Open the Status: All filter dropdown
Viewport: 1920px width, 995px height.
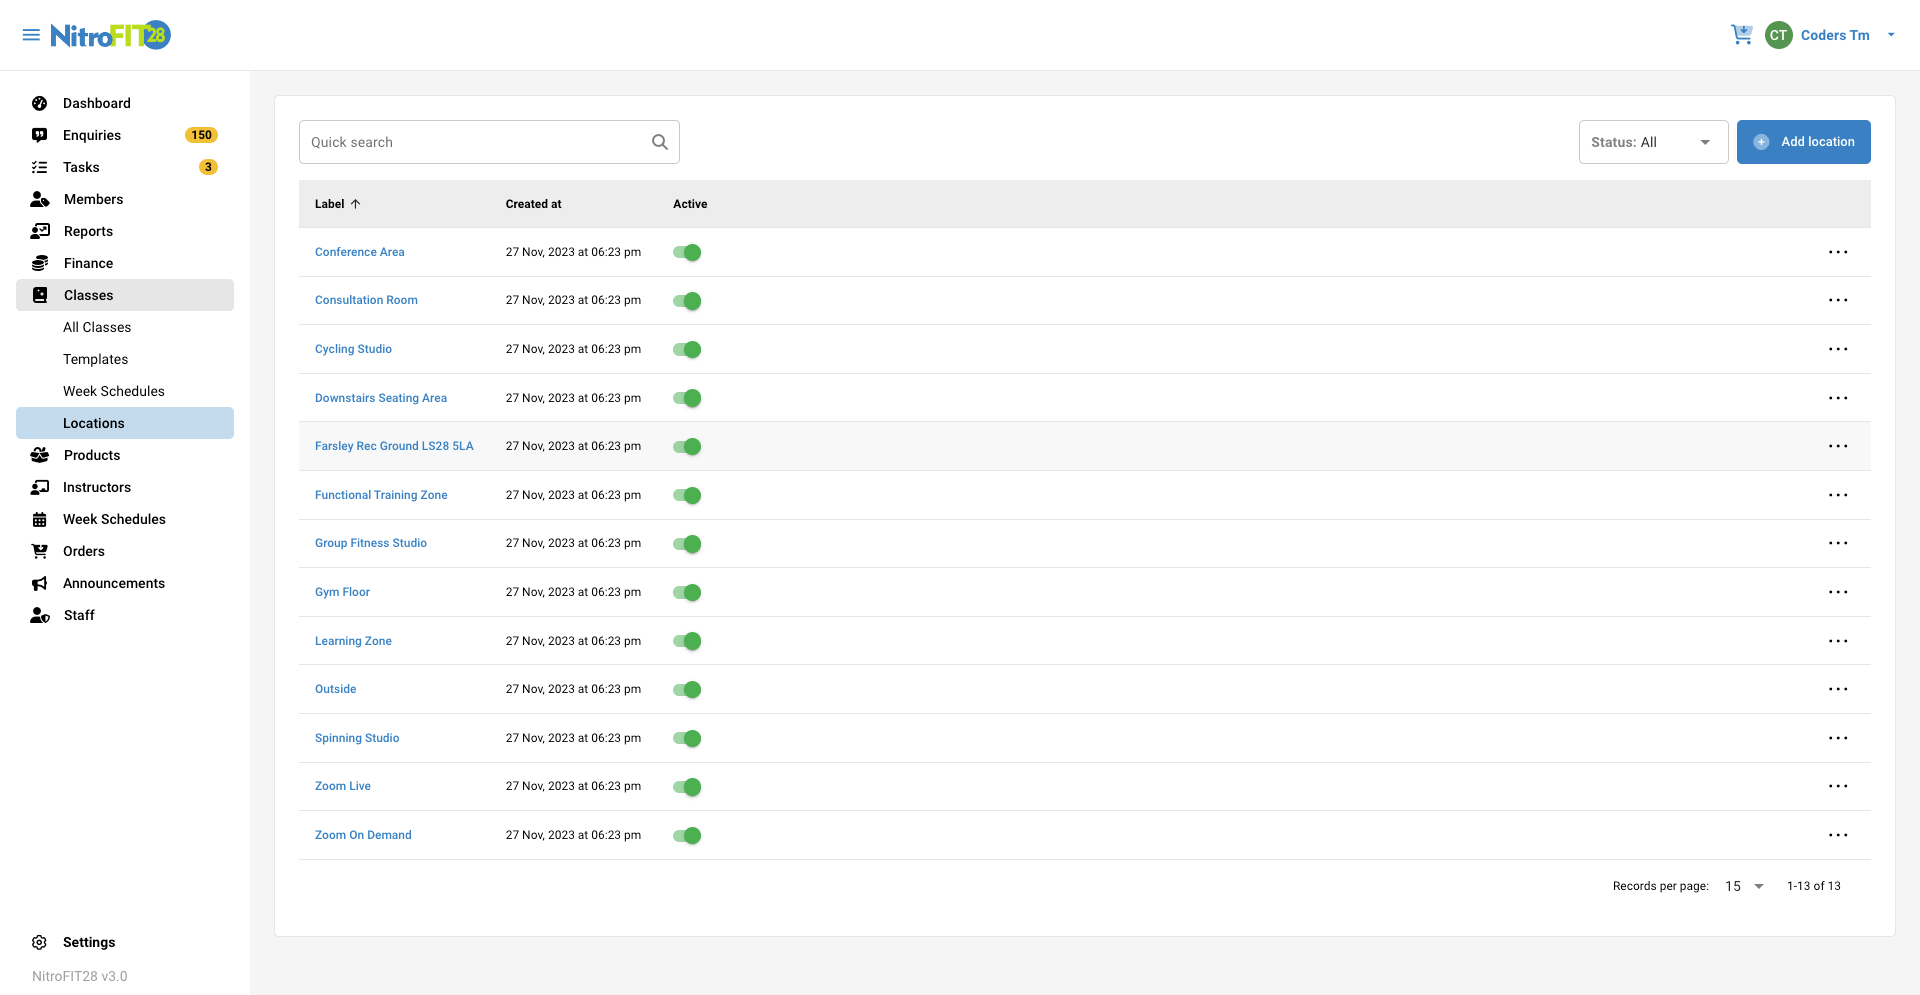pyautogui.click(x=1653, y=141)
